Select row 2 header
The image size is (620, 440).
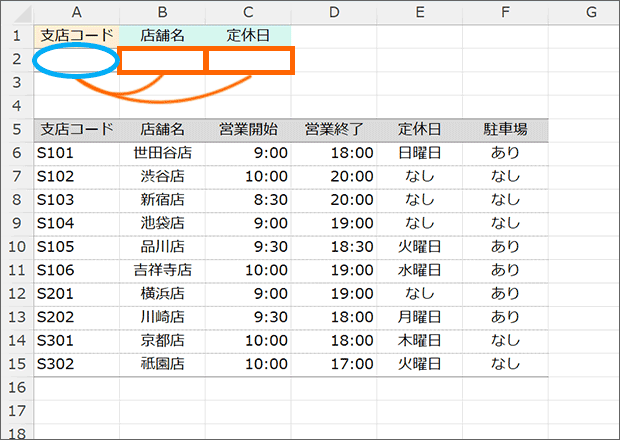tap(17, 59)
